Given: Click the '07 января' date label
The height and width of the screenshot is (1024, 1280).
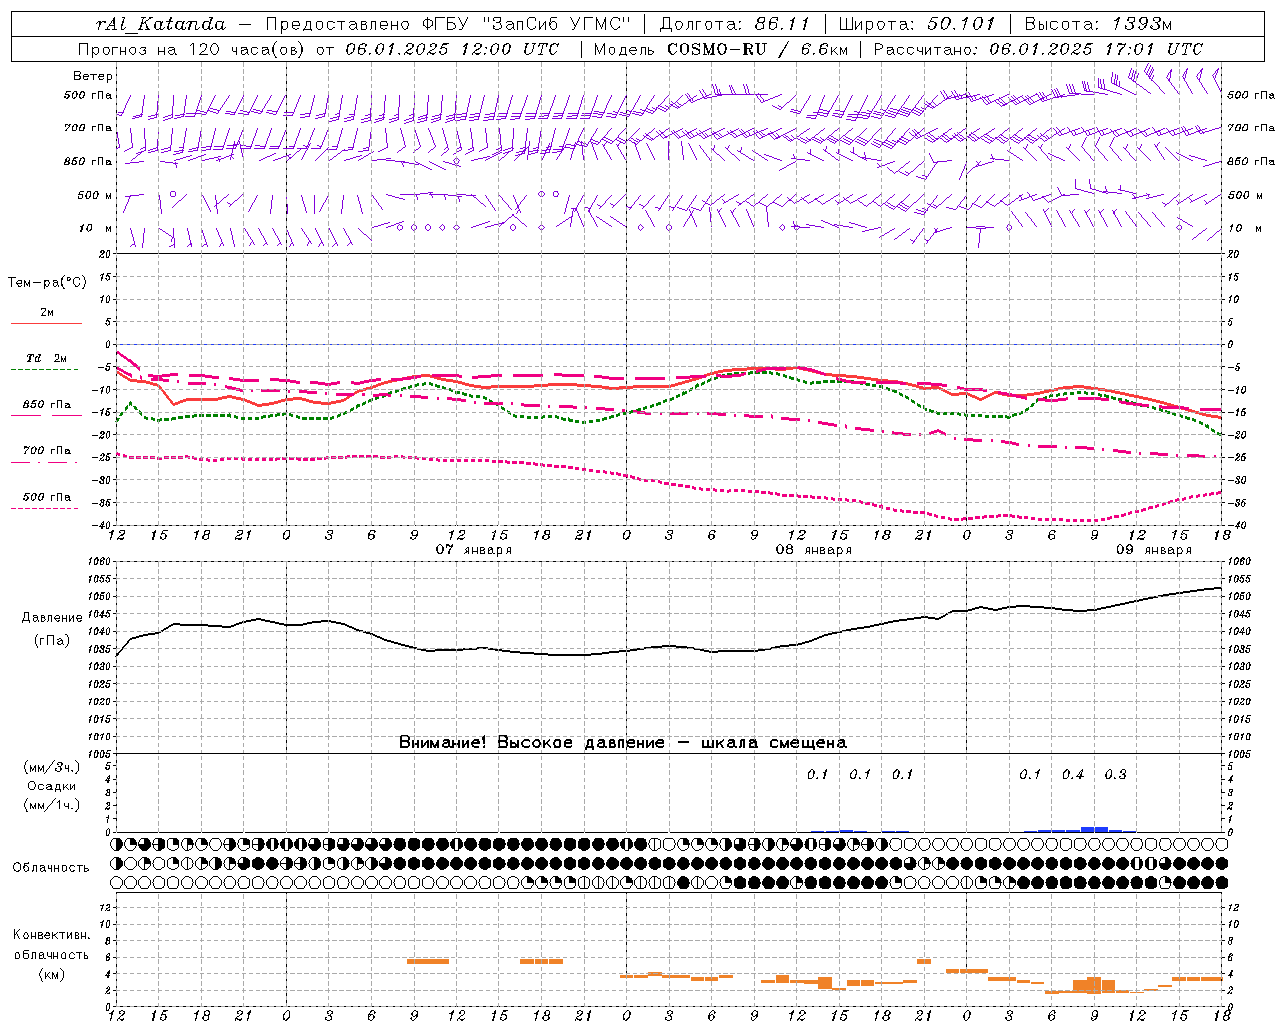Looking at the screenshot, I should tap(474, 550).
